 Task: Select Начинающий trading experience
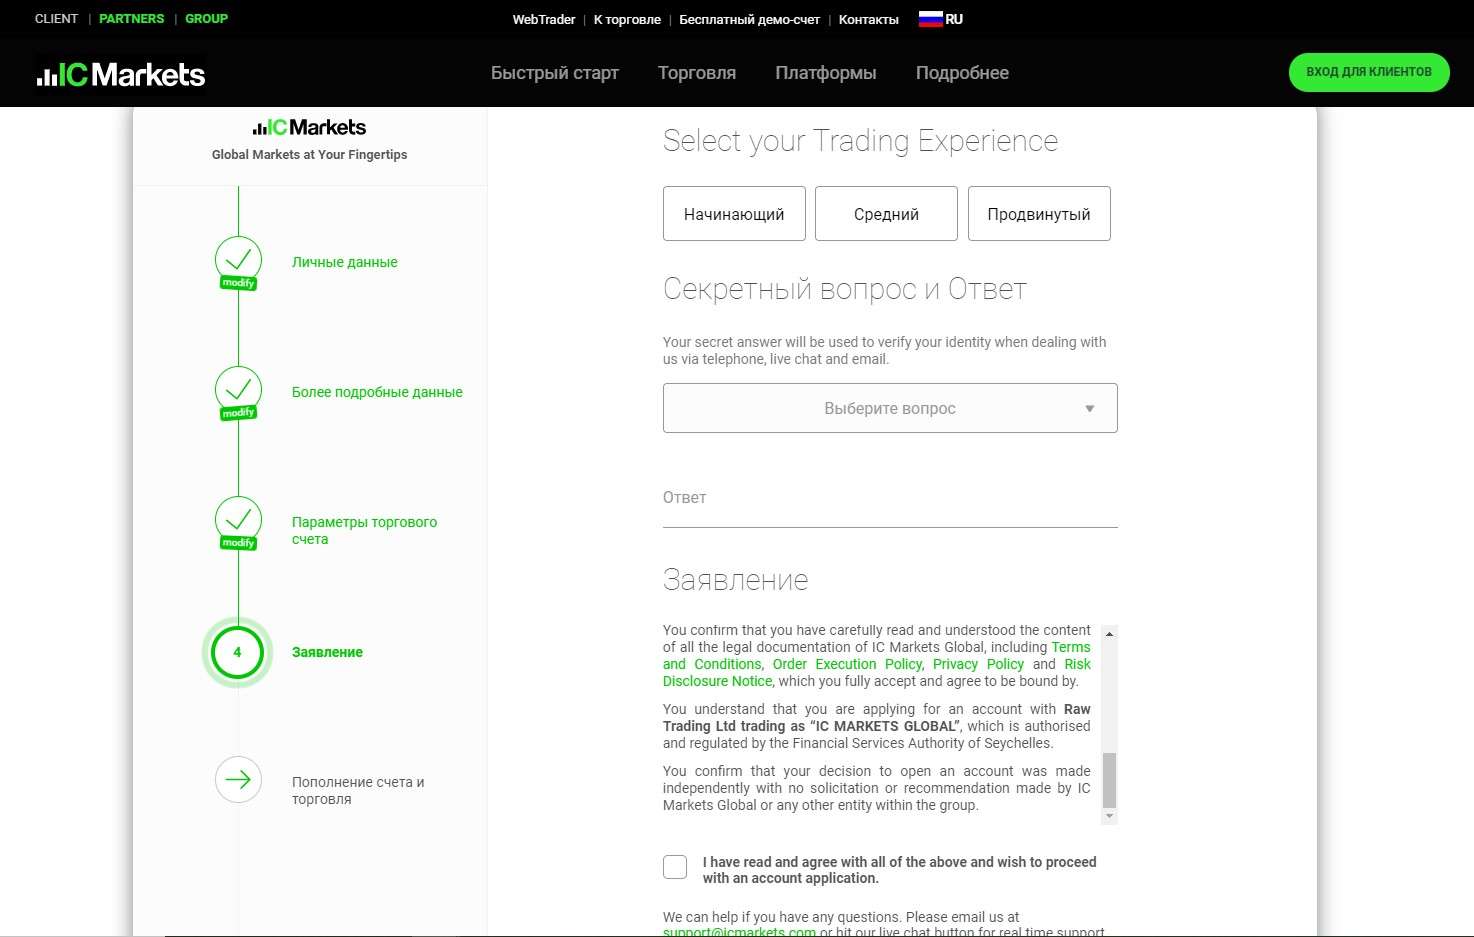[734, 213]
